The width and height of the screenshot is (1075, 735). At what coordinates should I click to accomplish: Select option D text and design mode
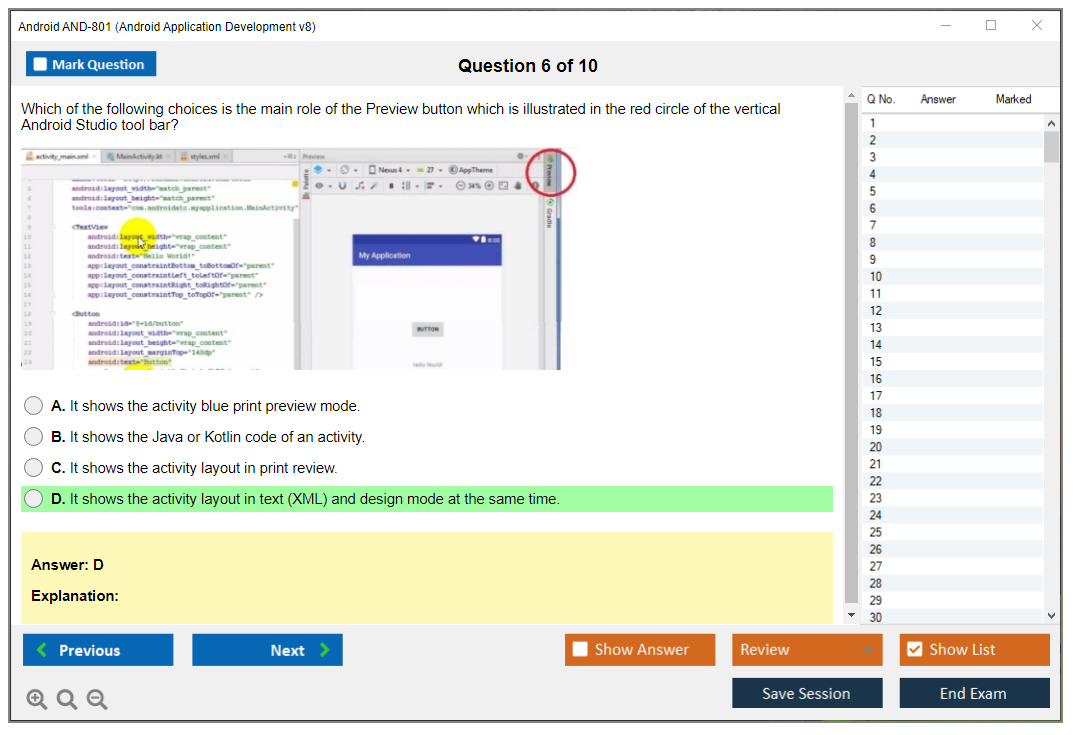tap(34, 499)
